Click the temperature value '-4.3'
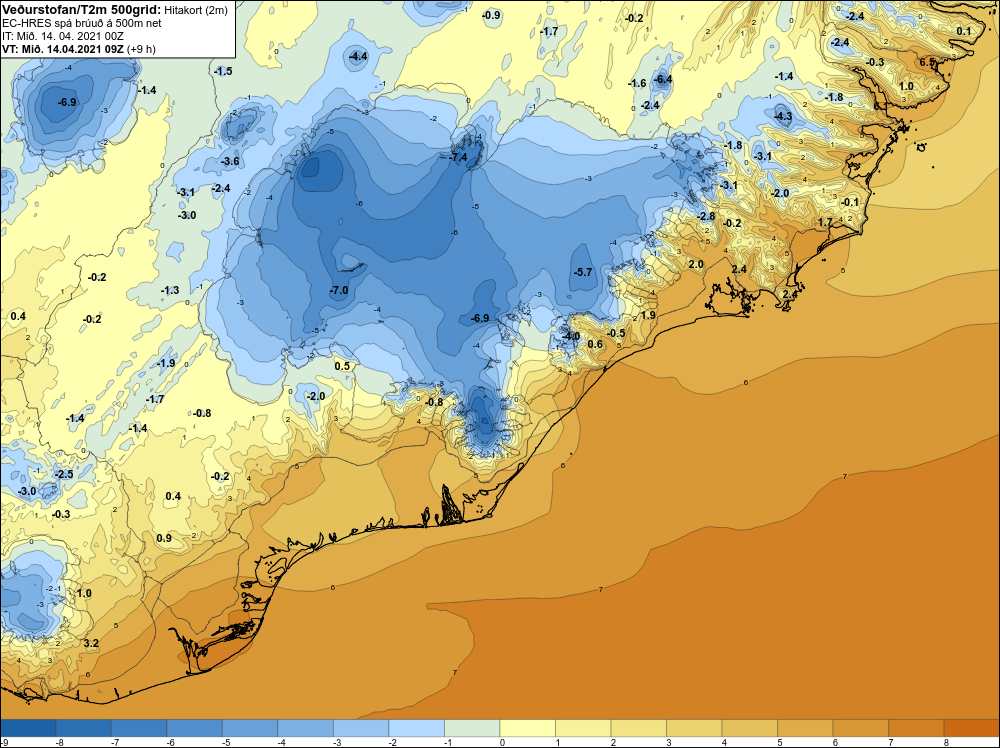This screenshot has height=748, width=1000. [783, 117]
